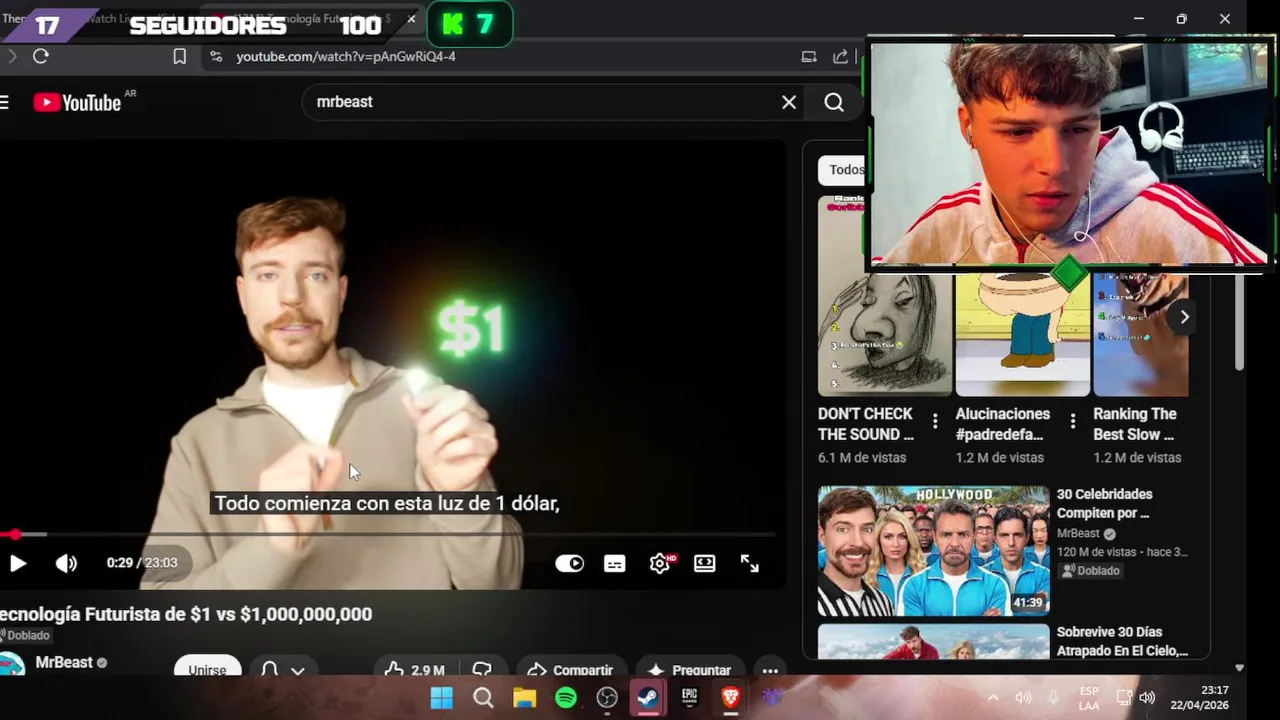The height and width of the screenshot is (720, 1280).
Task: Switch to Brave browser in taskbar
Action: (x=731, y=698)
